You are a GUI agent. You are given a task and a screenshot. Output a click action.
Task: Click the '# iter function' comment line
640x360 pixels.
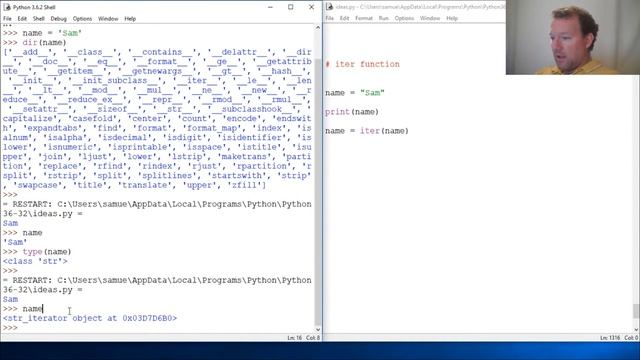pos(362,64)
